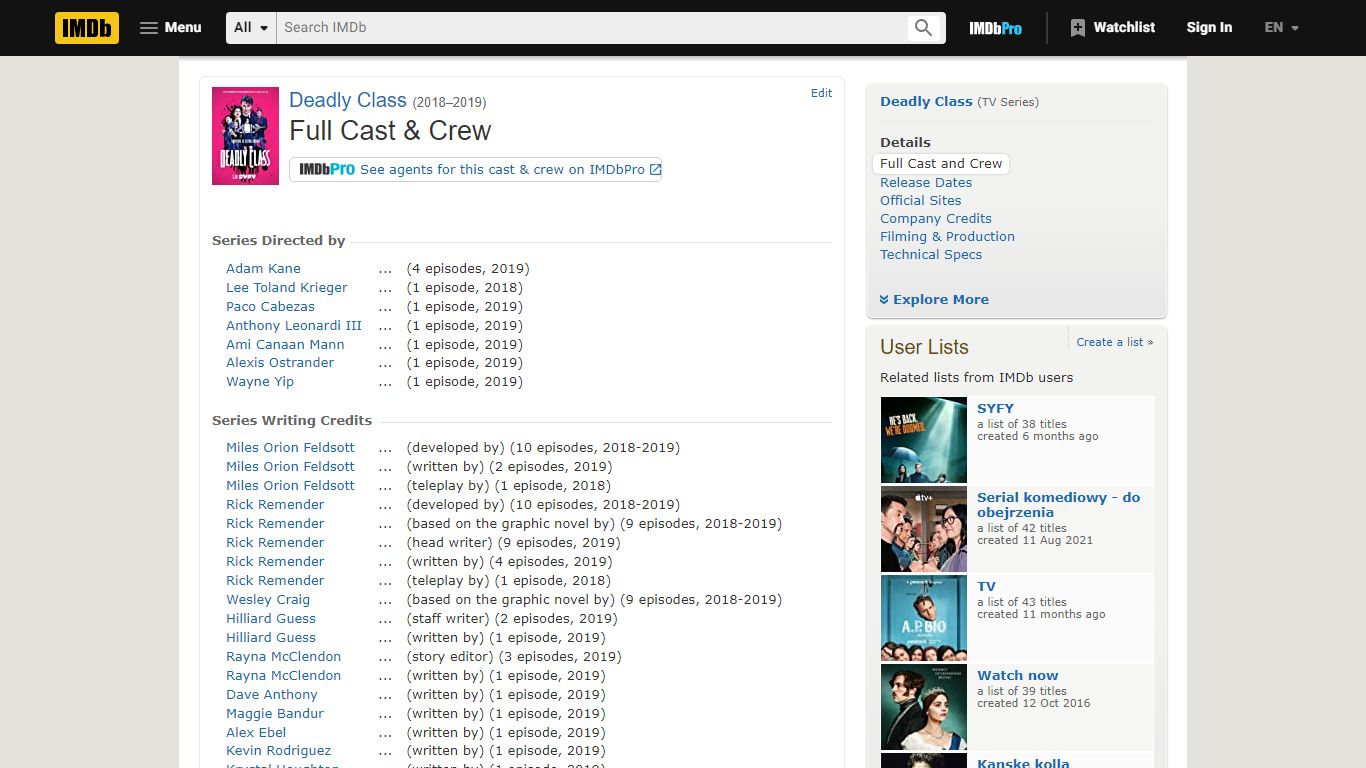Open the IMDbPro header link
This screenshot has width=1366, height=768.
tap(995, 28)
